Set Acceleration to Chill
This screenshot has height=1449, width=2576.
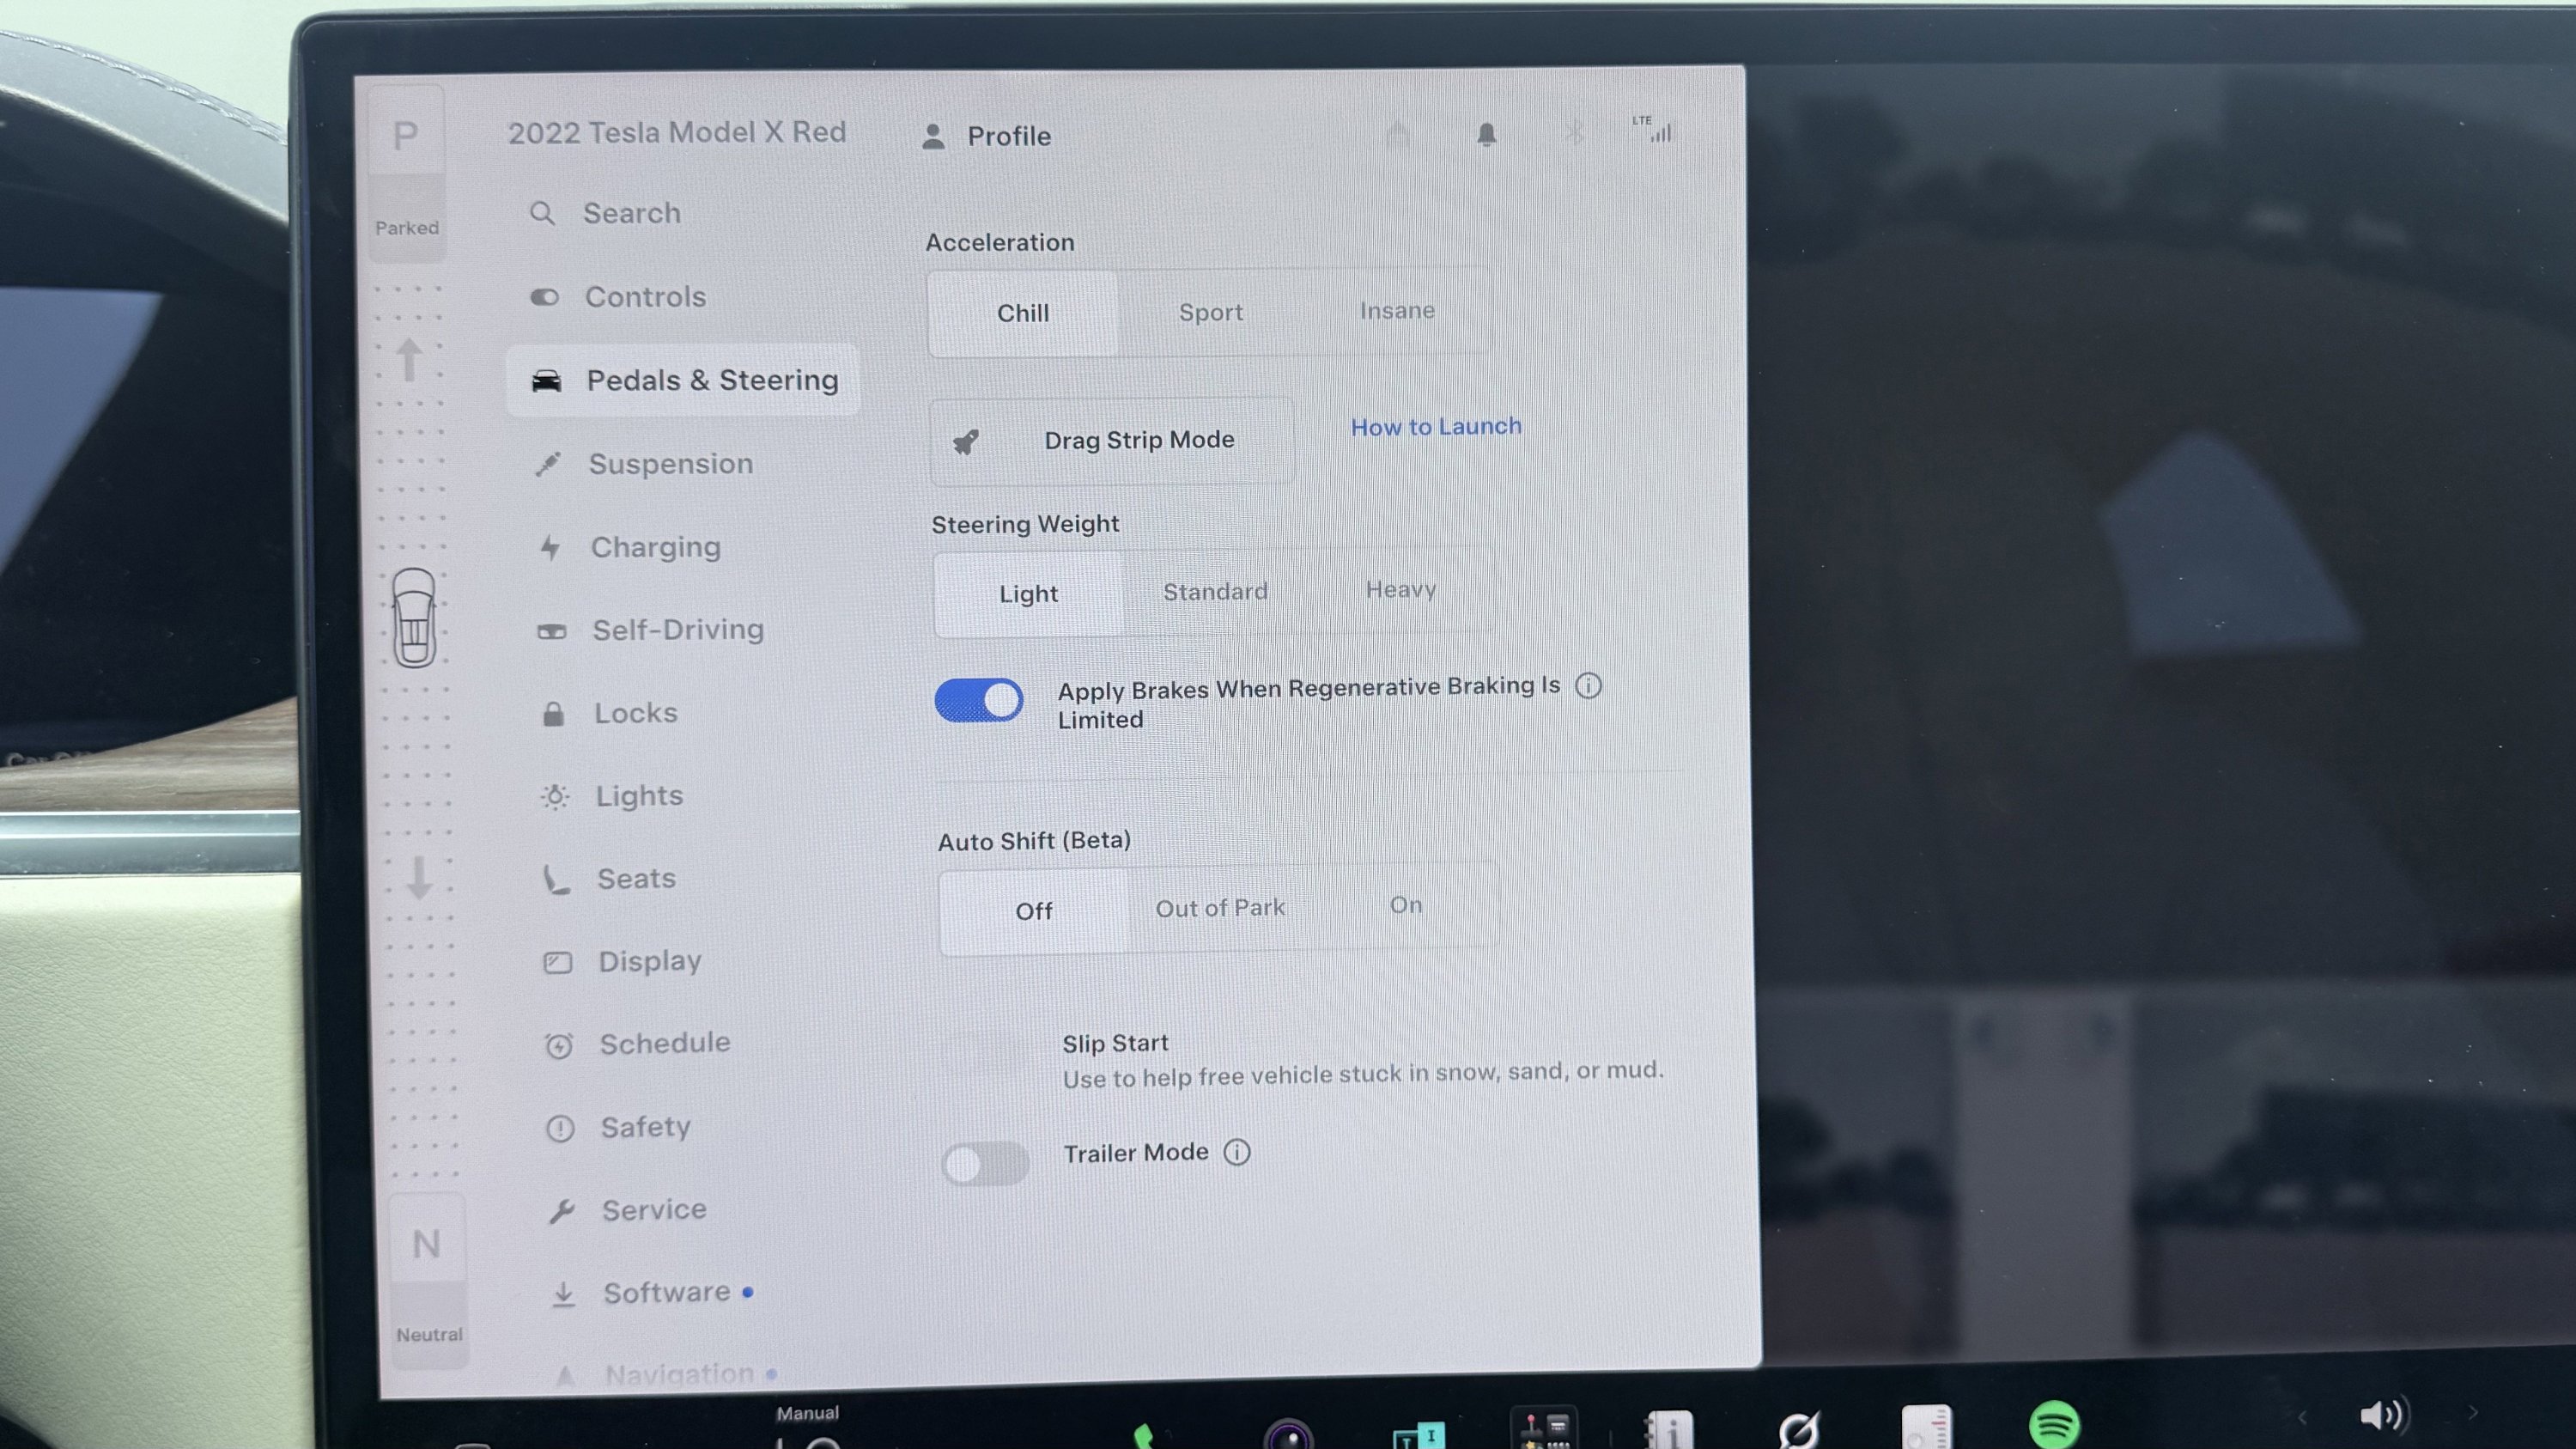click(1023, 313)
